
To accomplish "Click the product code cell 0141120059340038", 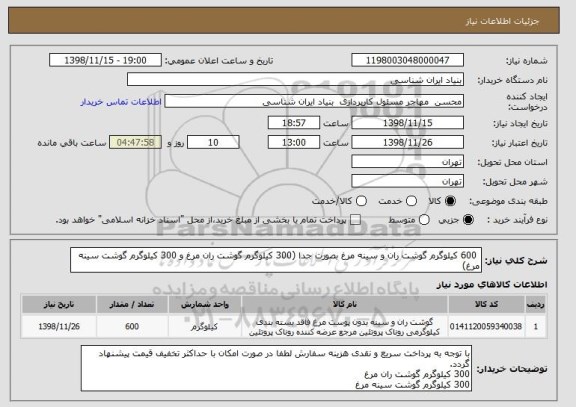I will (x=486, y=326).
